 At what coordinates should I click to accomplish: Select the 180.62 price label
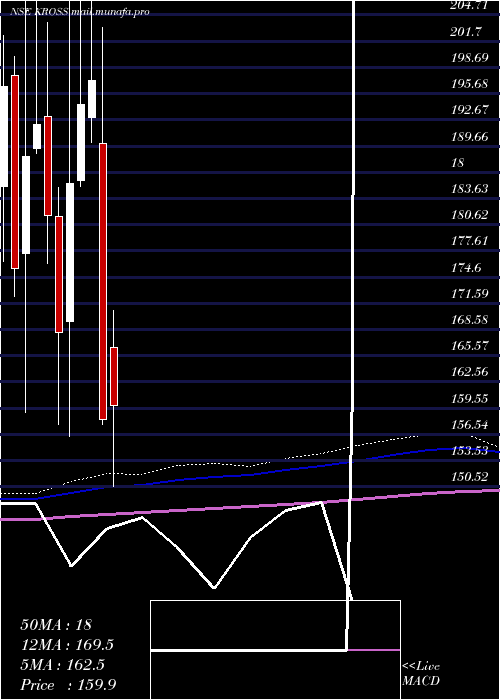coord(470,215)
